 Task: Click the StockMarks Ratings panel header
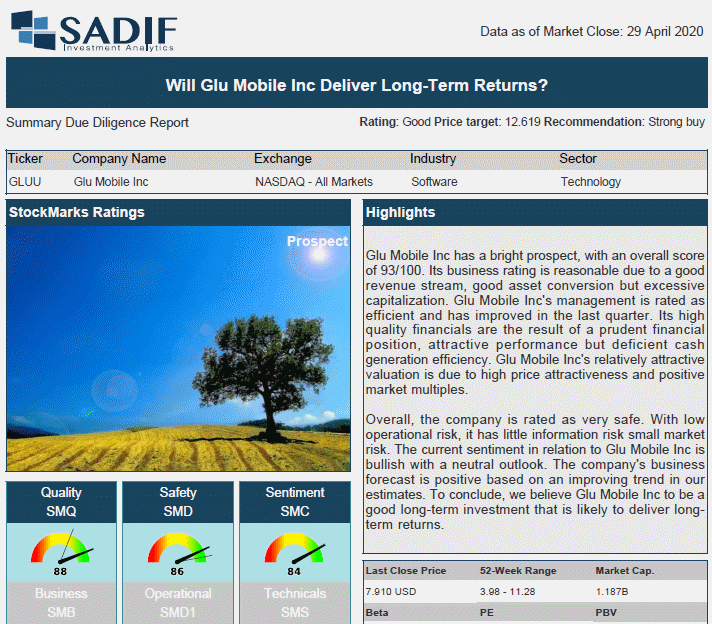178,213
